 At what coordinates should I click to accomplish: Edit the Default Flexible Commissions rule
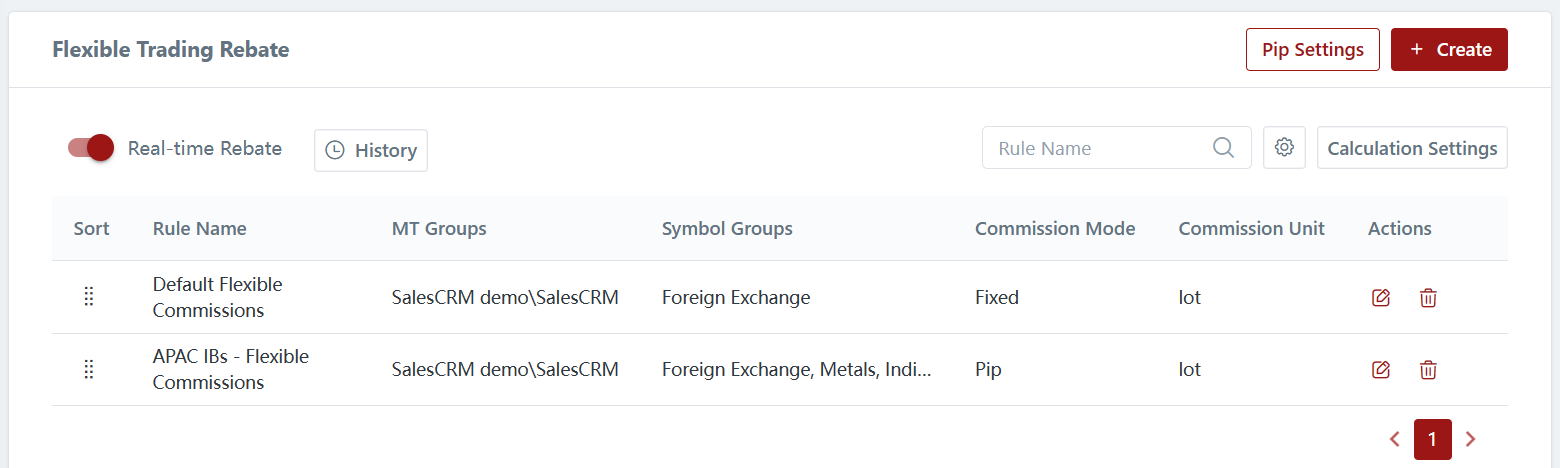coord(1381,298)
